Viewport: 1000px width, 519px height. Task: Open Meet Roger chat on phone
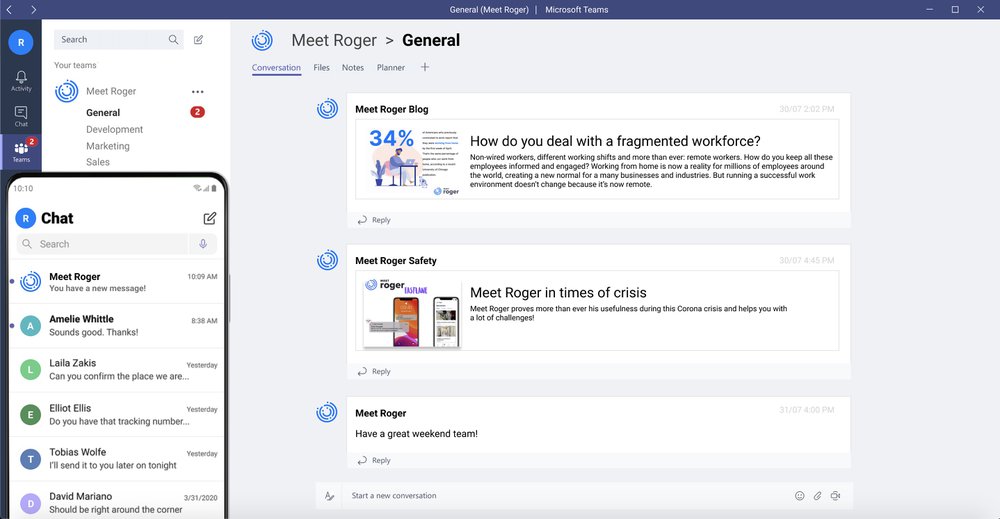coord(117,282)
